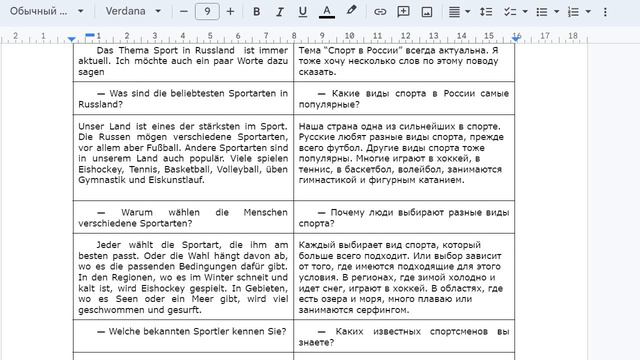Toggle underline formatting

click(x=302, y=11)
